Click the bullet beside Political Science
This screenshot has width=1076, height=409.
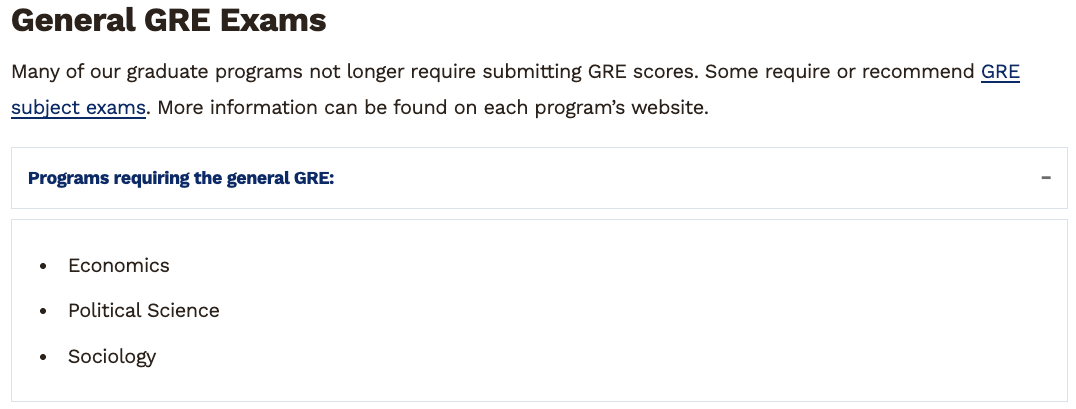[43, 312]
